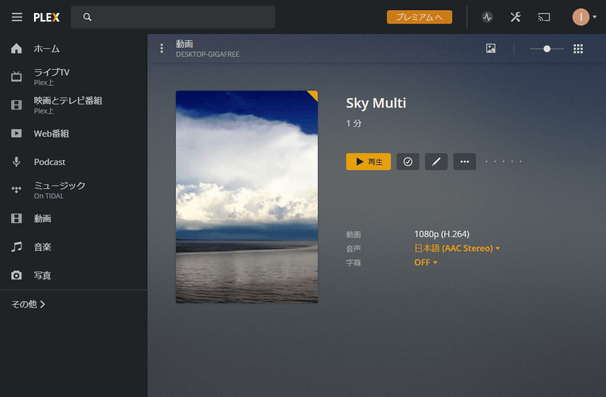Open the three-dot more options button
This screenshot has height=397, width=606.
click(465, 162)
